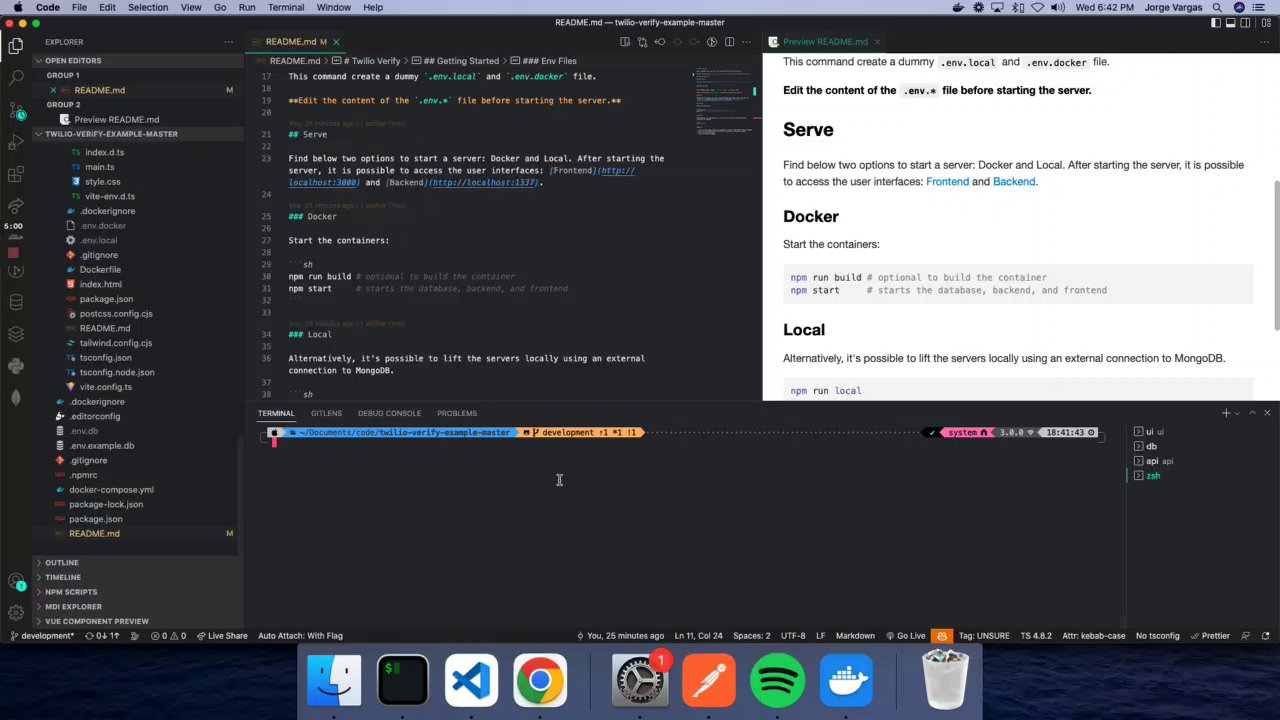
Task: Open Google Chrome in the Dock
Action: click(x=540, y=681)
